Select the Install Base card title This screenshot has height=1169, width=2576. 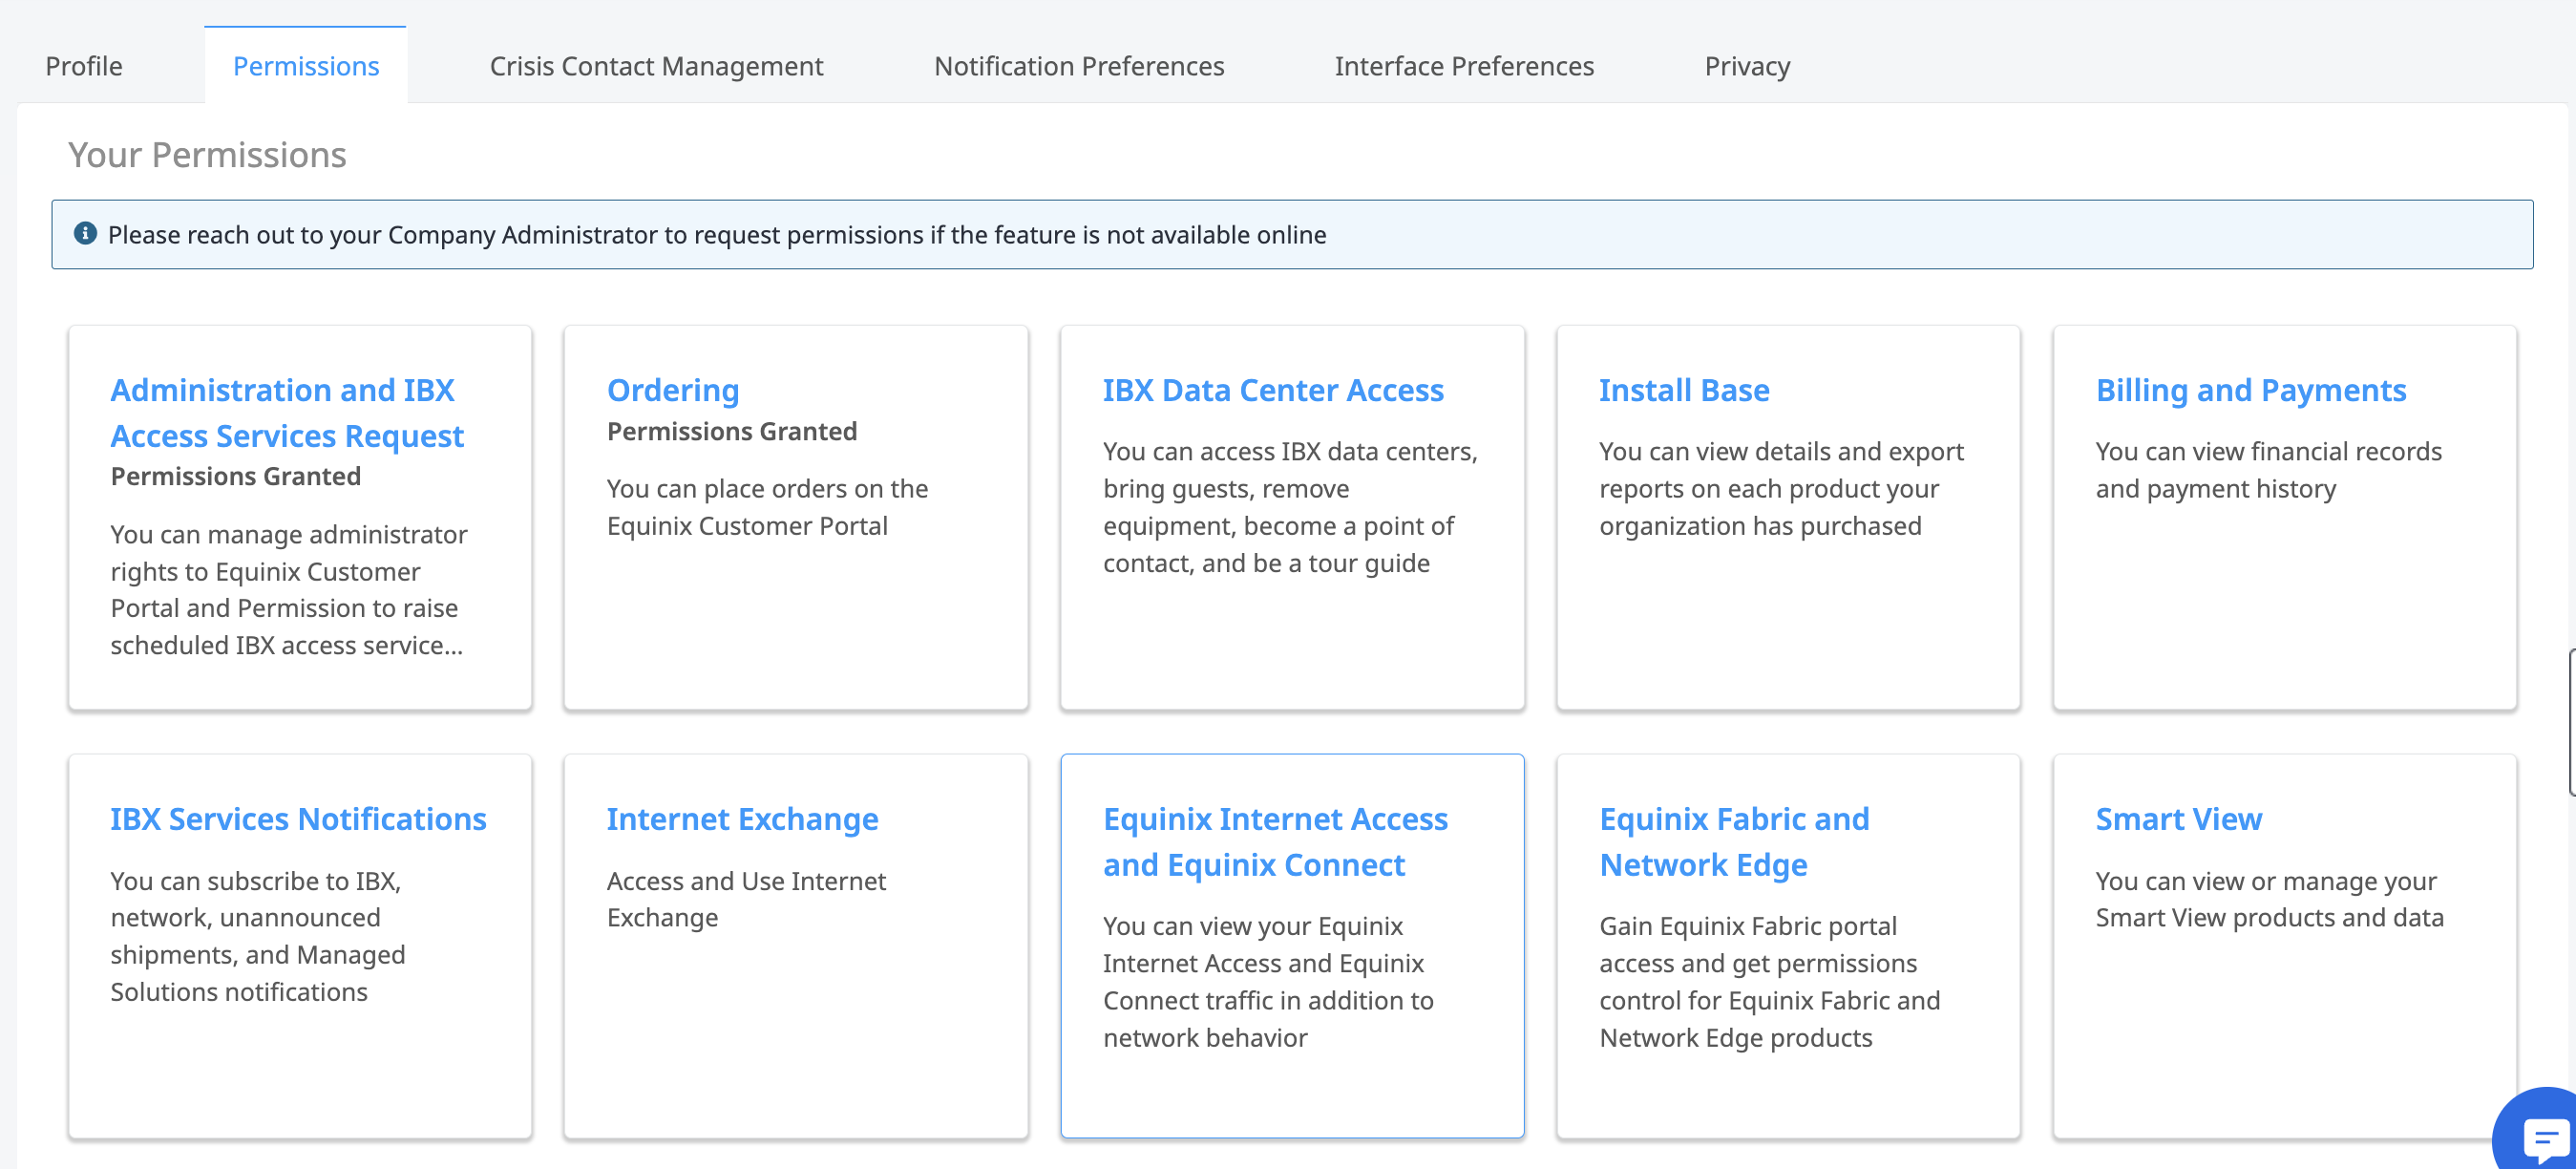[1684, 390]
